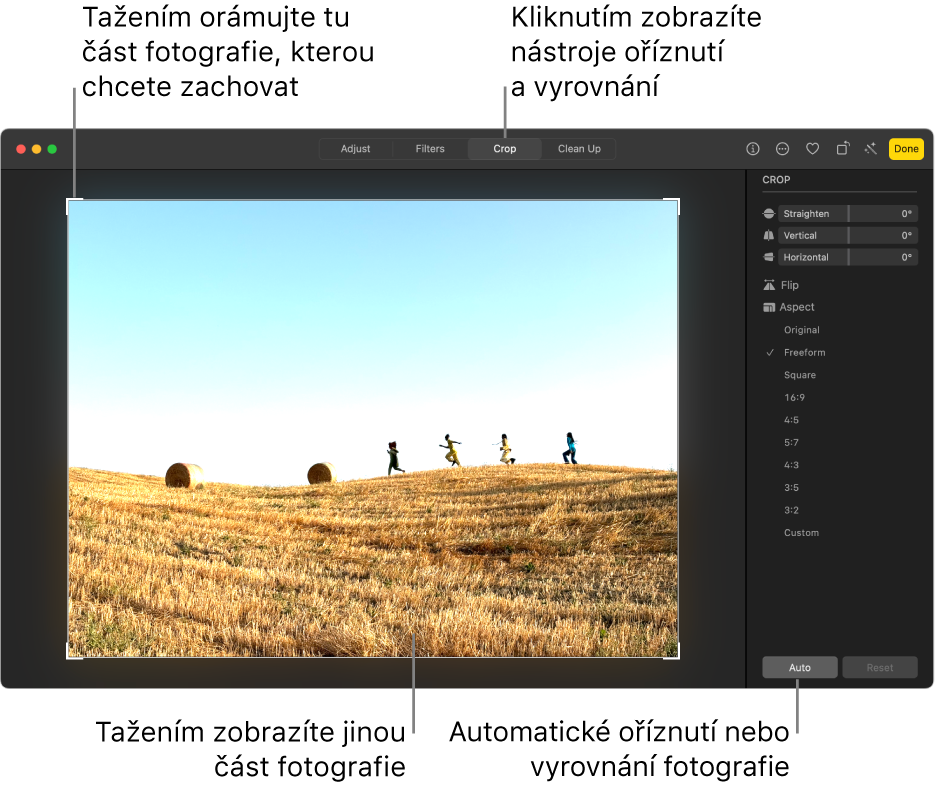This screenshot has height=788, width=937.
Task: Click the top-right crop corner handle
Action: [678, 201]
